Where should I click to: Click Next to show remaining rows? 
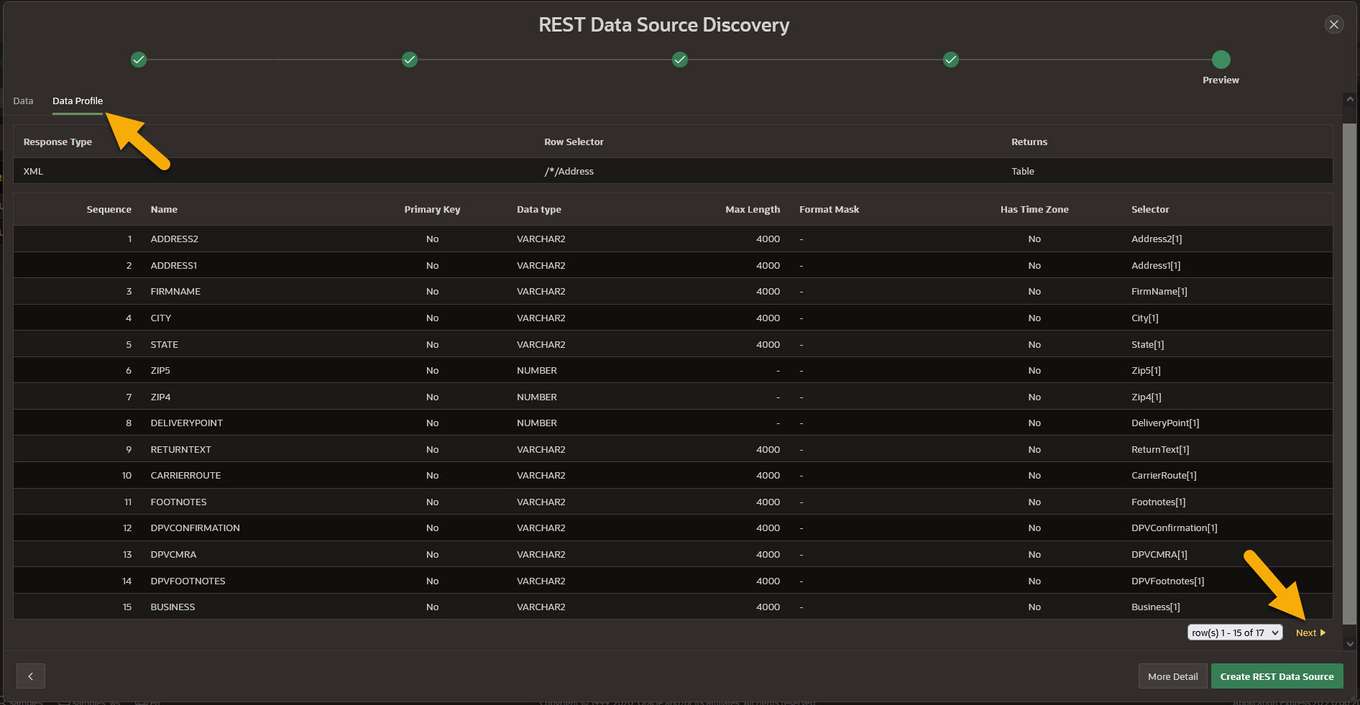tap(1309, 632)
